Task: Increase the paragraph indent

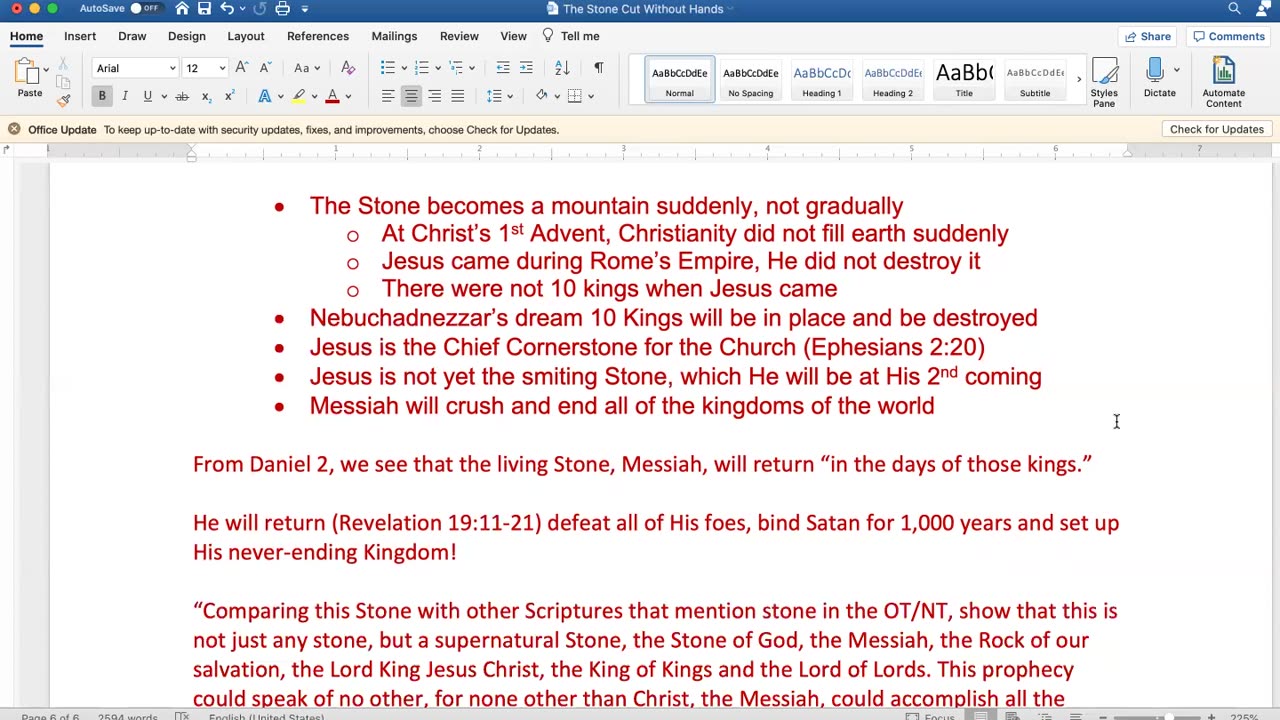Action: click(526, 68)
